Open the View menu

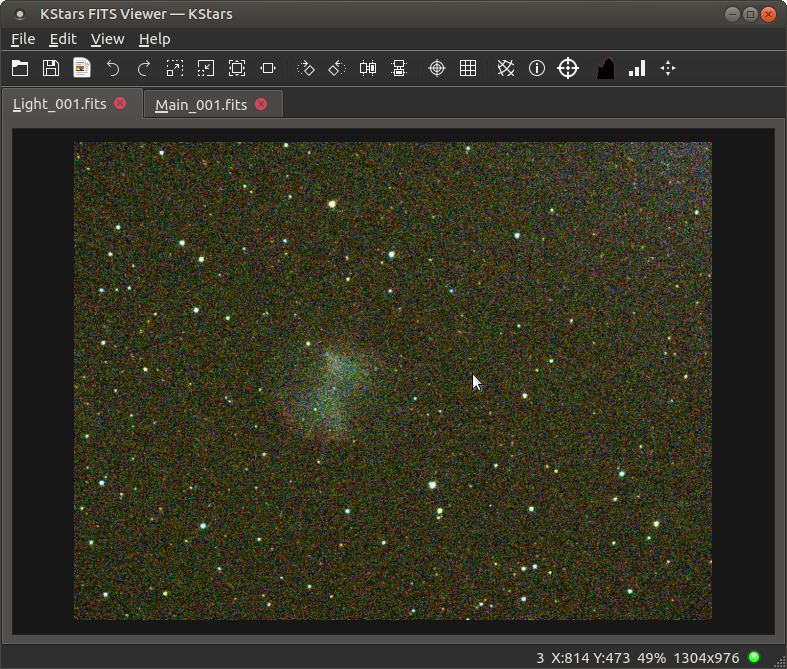(x=107, y=39)
